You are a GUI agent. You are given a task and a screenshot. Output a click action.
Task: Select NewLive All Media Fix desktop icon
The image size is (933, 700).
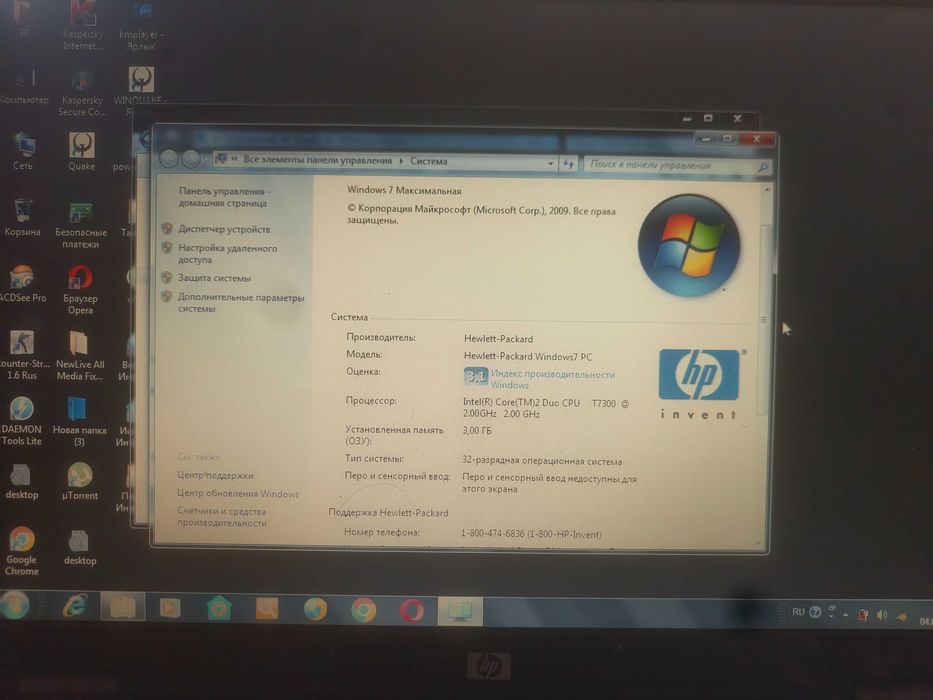click(80, 356)
